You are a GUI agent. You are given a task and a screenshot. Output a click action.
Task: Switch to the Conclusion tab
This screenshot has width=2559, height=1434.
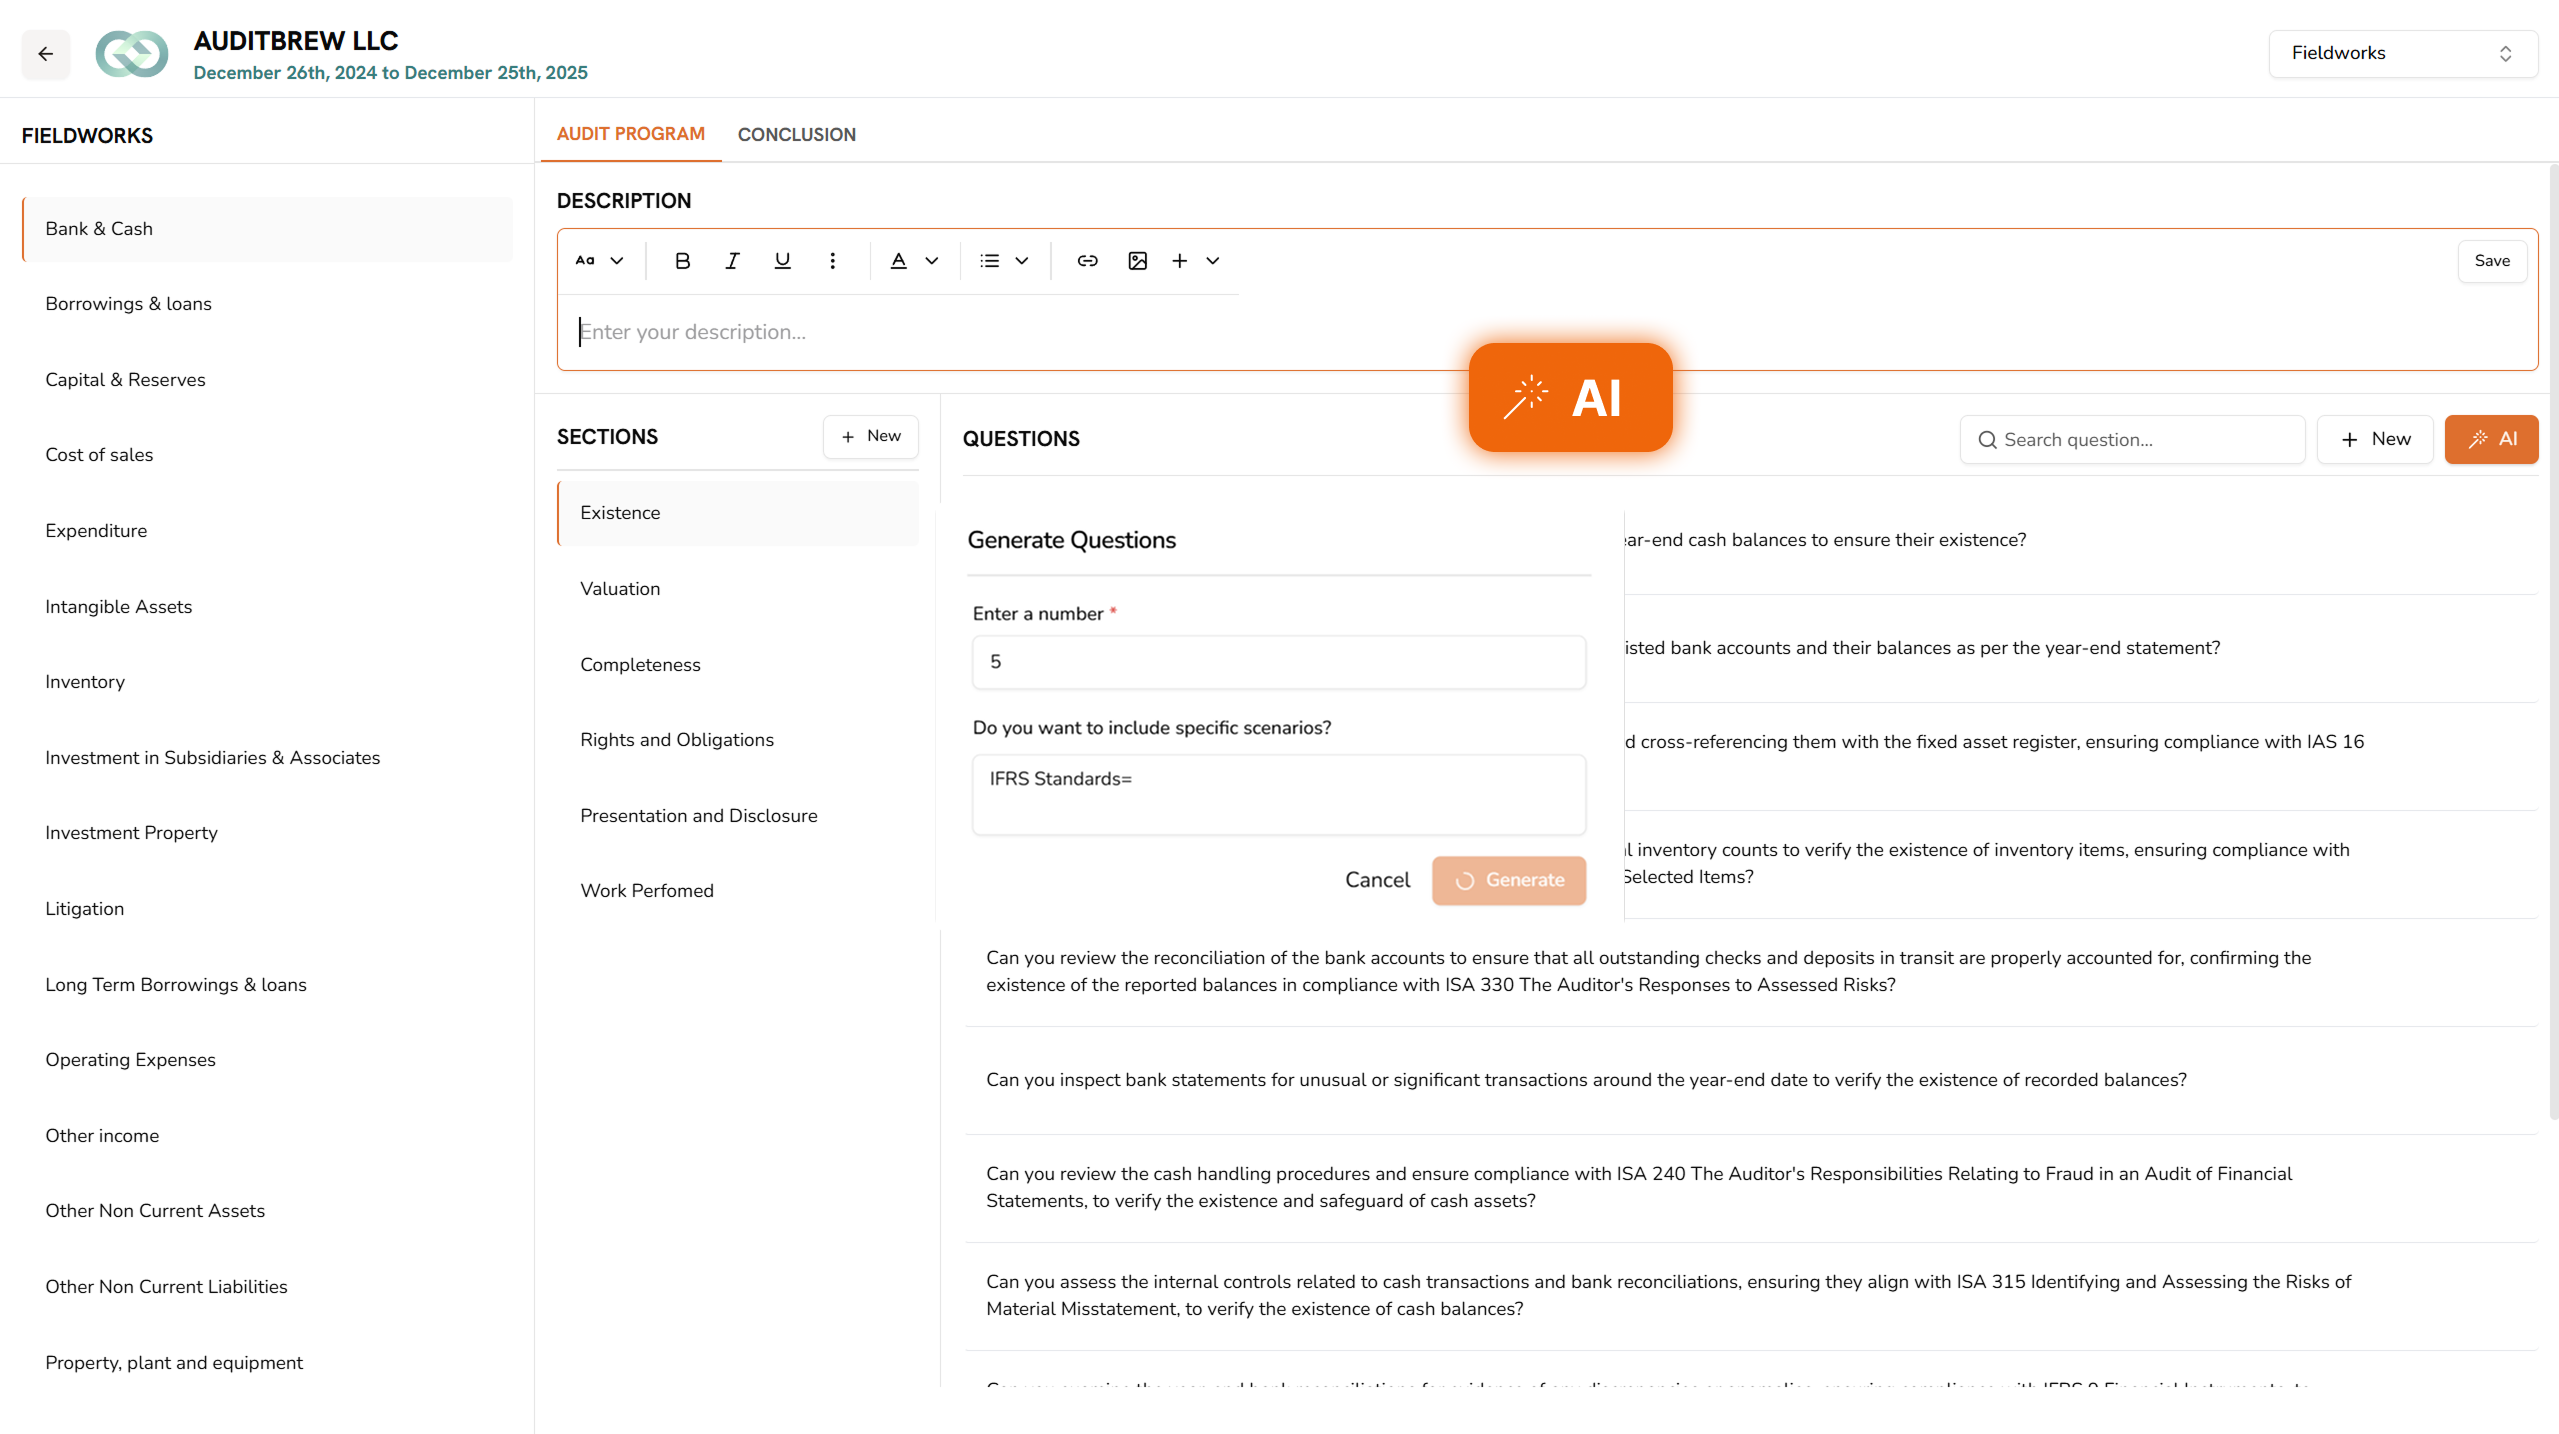[x=797, y=134]
